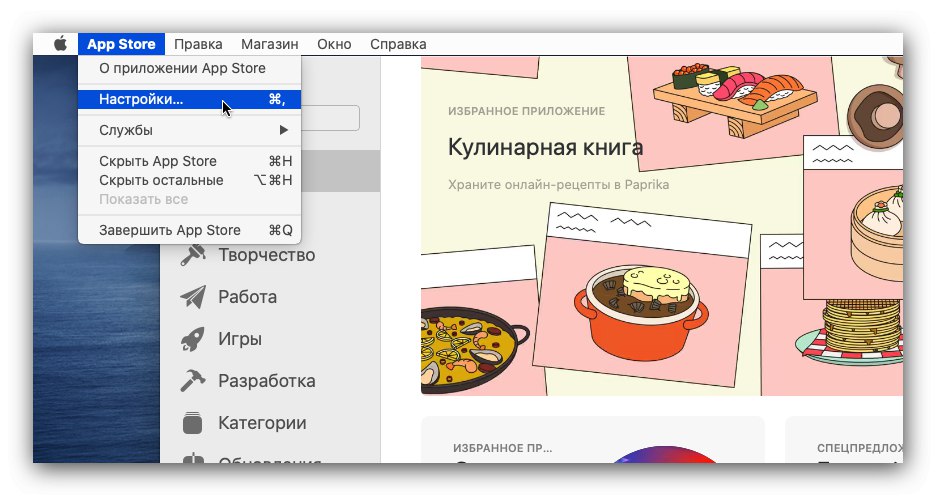Image resolution: width=936 pixels, height=496 pixels.
Task: Open the Окно menu
Action: point(334,44)
